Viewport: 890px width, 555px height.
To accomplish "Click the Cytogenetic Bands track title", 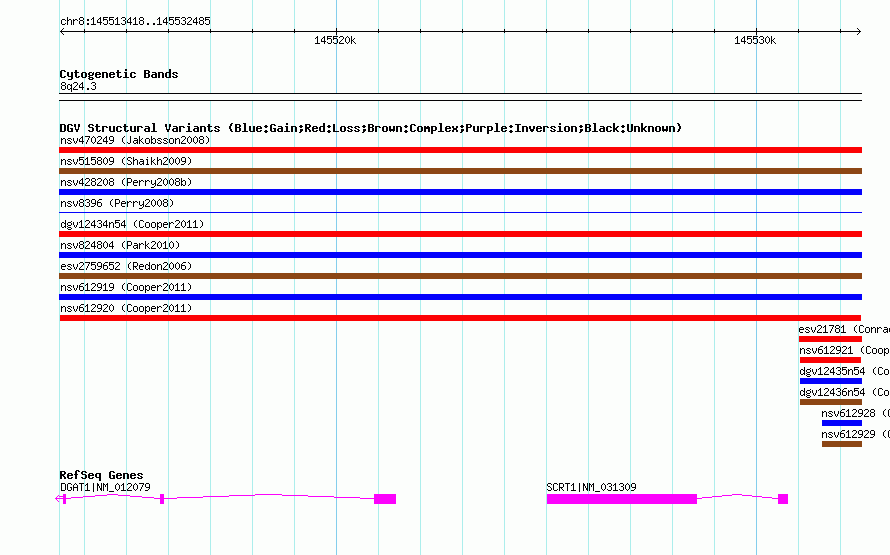I will pyautogui.click(x=119, y=74).
